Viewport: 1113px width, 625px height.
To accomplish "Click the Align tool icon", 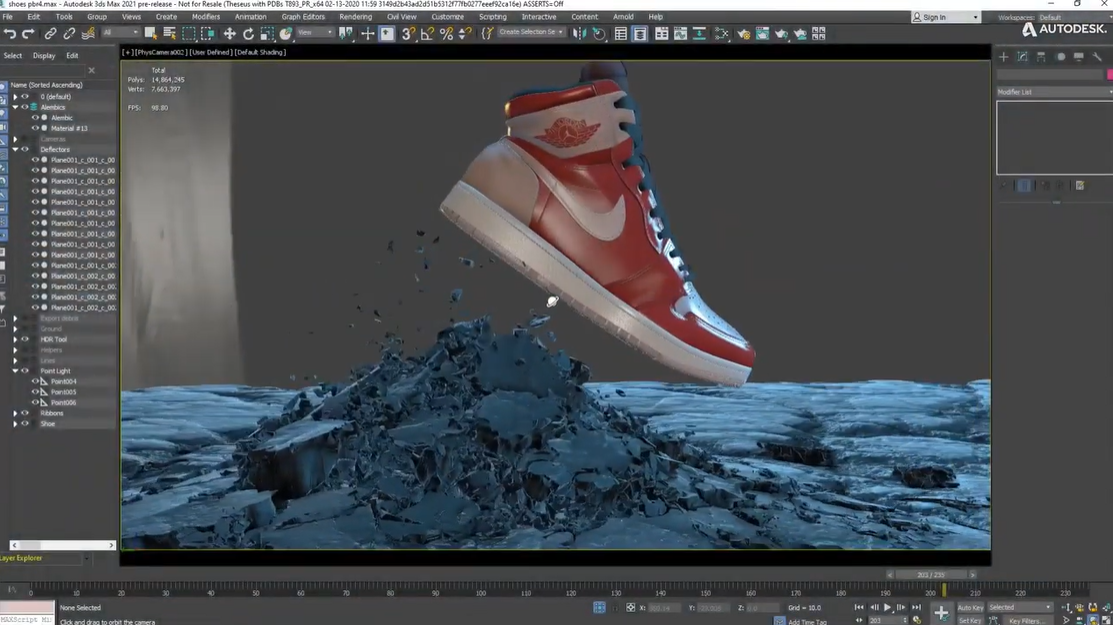I will click(598, 33).
